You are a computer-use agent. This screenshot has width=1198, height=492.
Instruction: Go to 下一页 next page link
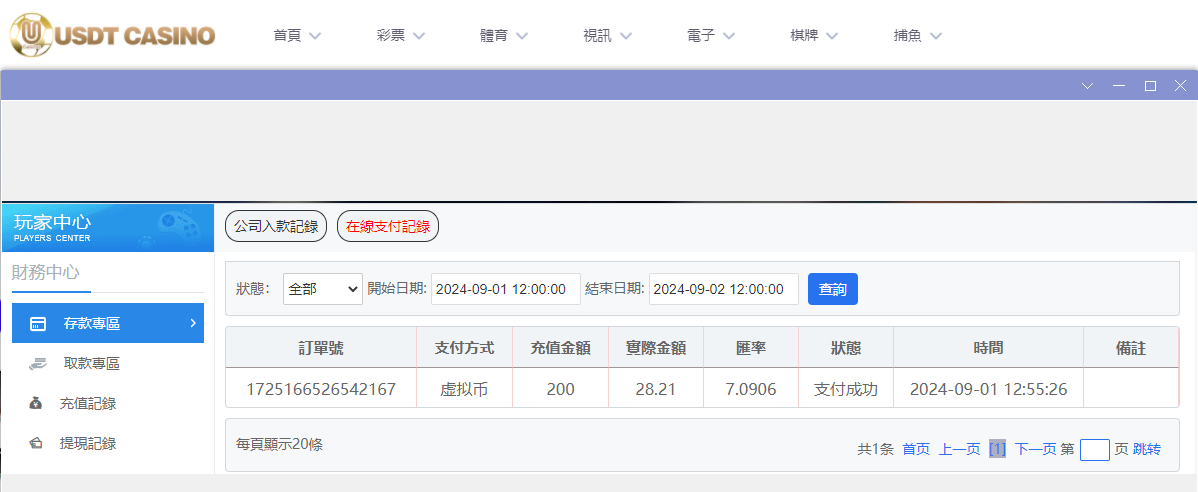point(1035,450)
